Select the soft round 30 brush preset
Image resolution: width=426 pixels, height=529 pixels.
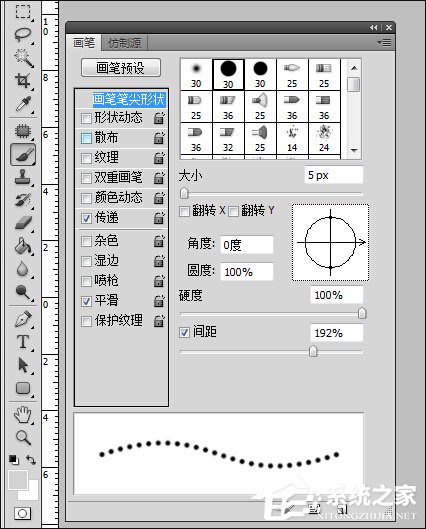point(196,75)
